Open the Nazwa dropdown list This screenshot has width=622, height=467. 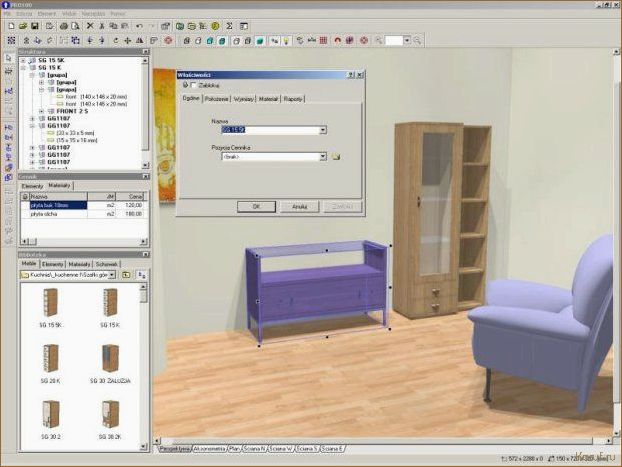[323, 130]
